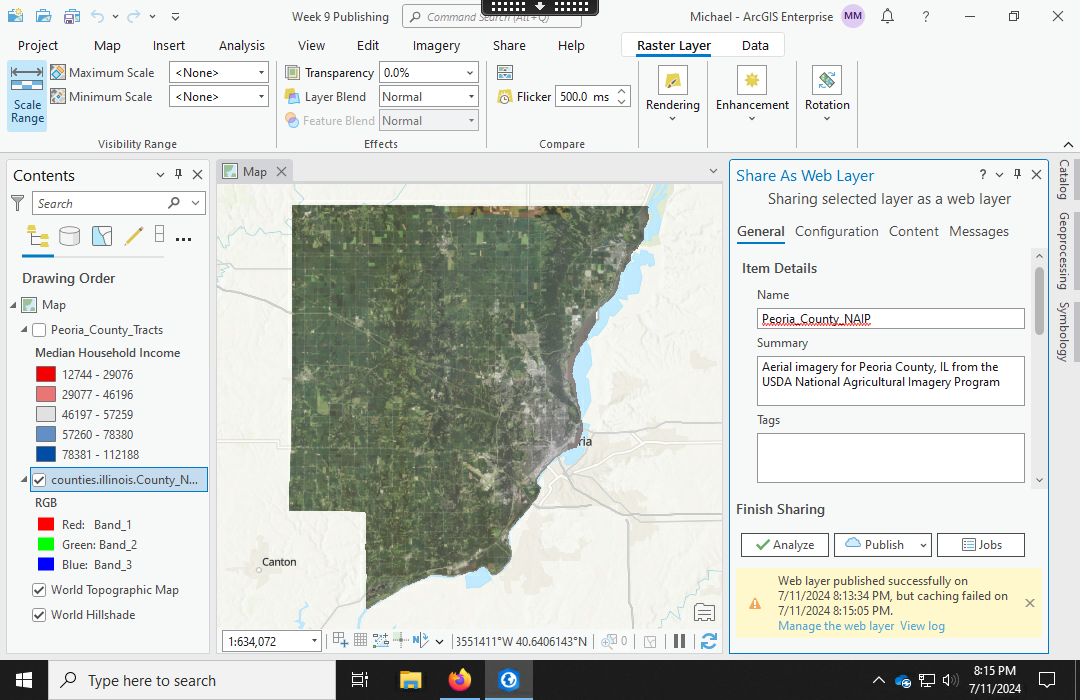Toggle World Hillshade layer visibility
This screenshot has width=1080, height=700.
(x=39, y=615)
